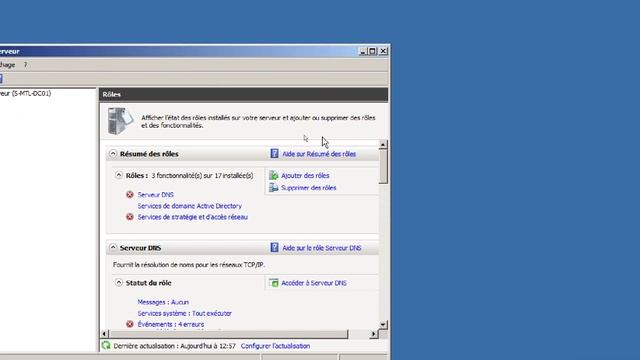640x360 pixels.
Task: Click the vertical scrollbar up arrow
Action: (x=383, y=144)
